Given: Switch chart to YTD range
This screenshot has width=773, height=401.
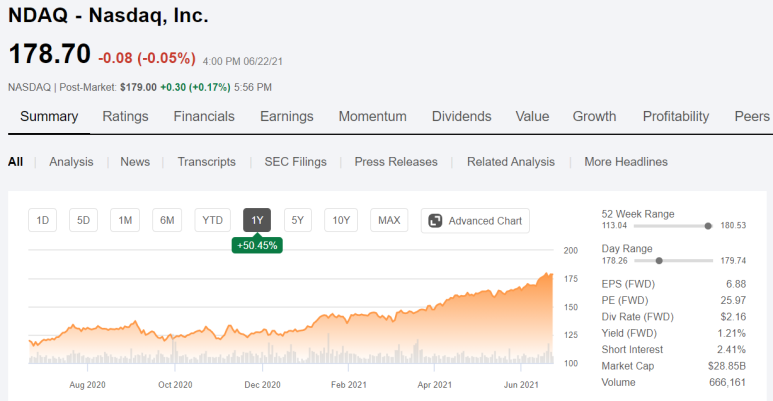Looking at the screenshot, I should pos(212,221).
